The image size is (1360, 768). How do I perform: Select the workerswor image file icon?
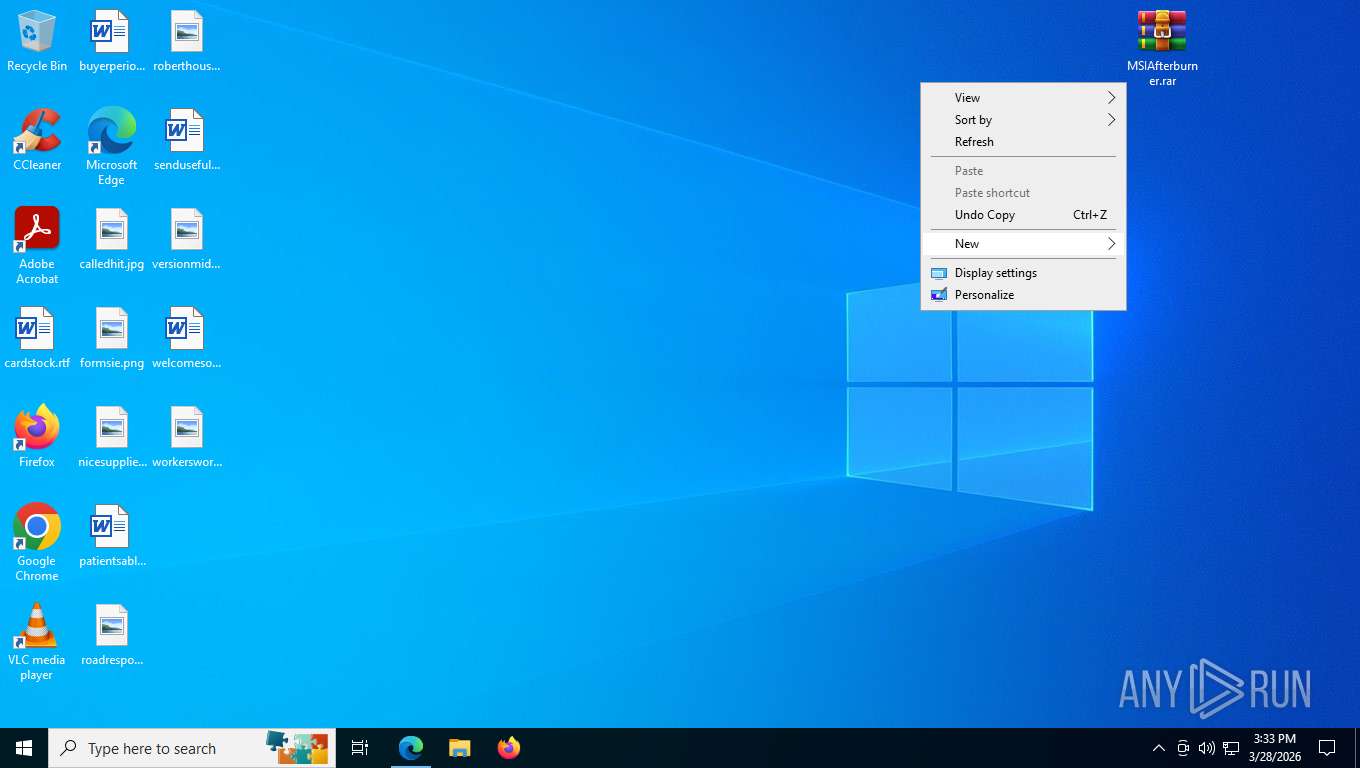pos(186,437)
